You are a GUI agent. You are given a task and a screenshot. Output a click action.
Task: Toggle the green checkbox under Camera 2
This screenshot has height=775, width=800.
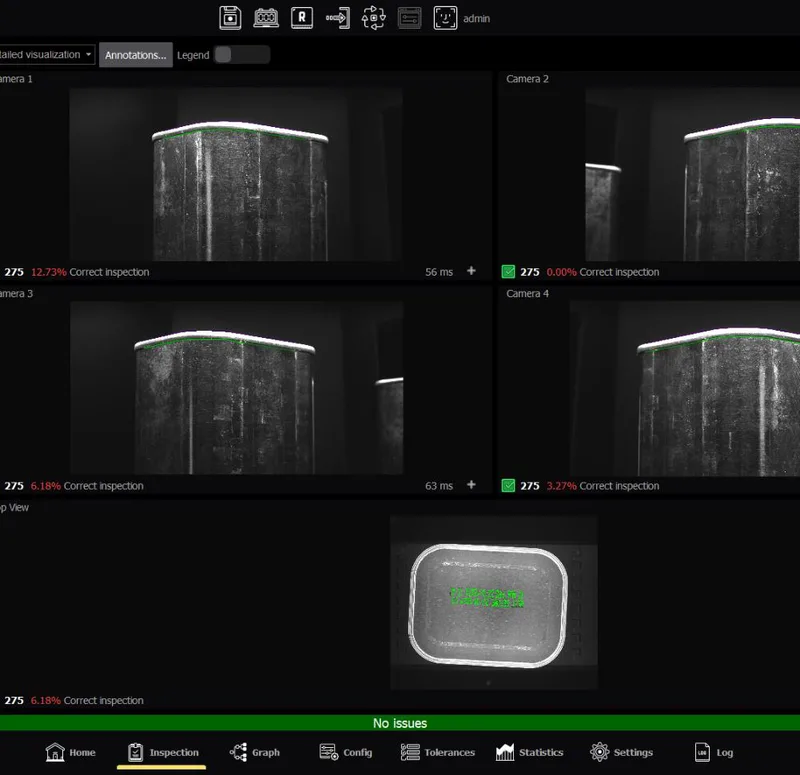click(508, 271)
